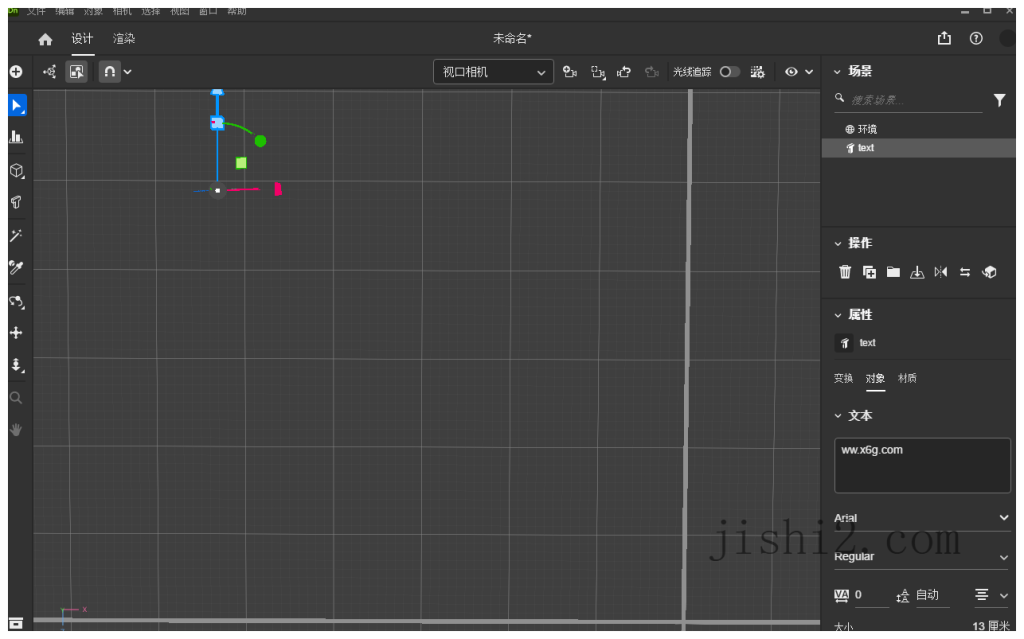Open the 材质 properties tab
The height and width of the screenshot is (639, 1024).
pyautogui.click(x=907, y=378)
